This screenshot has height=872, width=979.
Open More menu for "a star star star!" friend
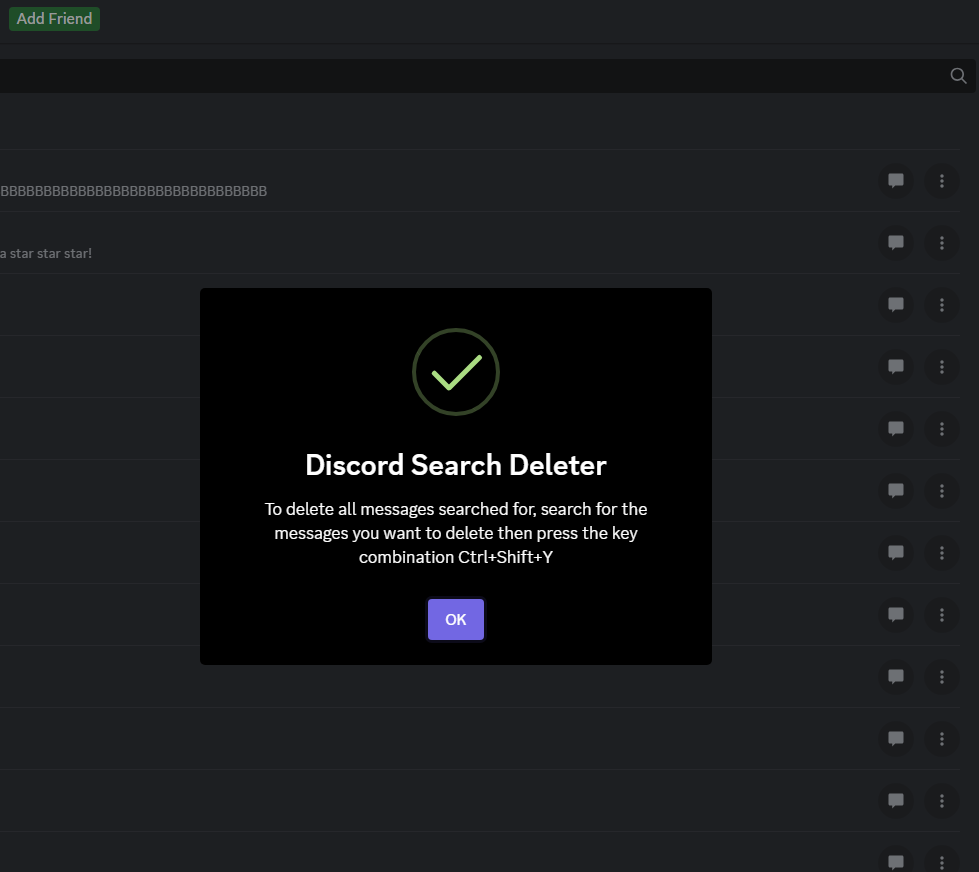pyautogui.click(x=942, y=243)
